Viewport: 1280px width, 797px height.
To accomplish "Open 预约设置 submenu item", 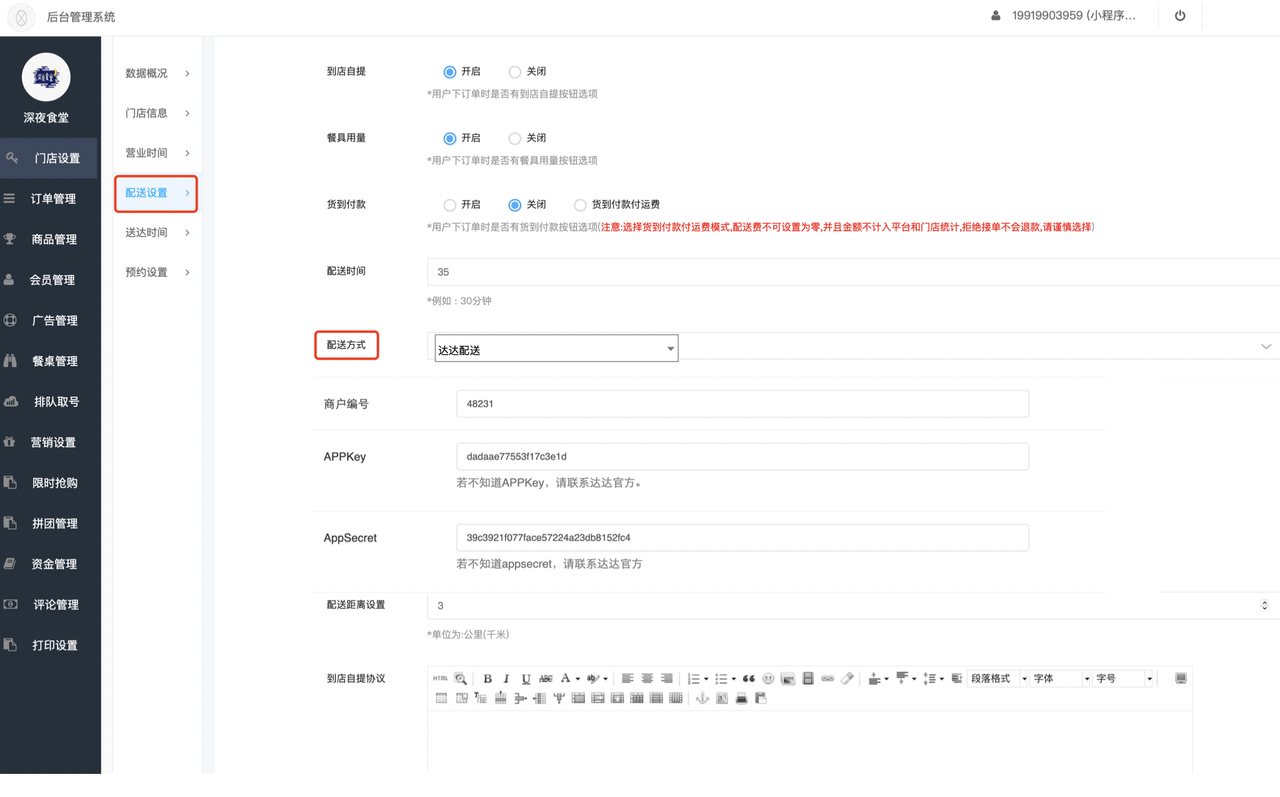I will 157,272.
